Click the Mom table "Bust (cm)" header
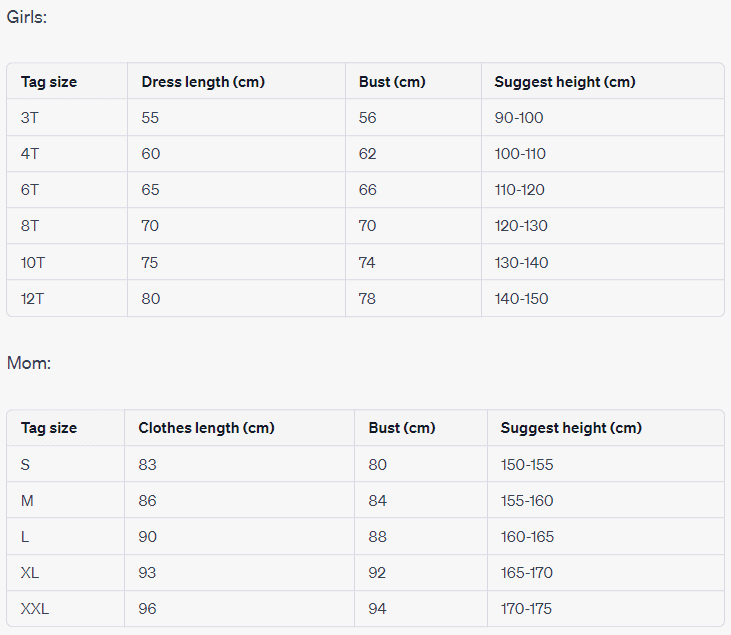 click(402, 428)
